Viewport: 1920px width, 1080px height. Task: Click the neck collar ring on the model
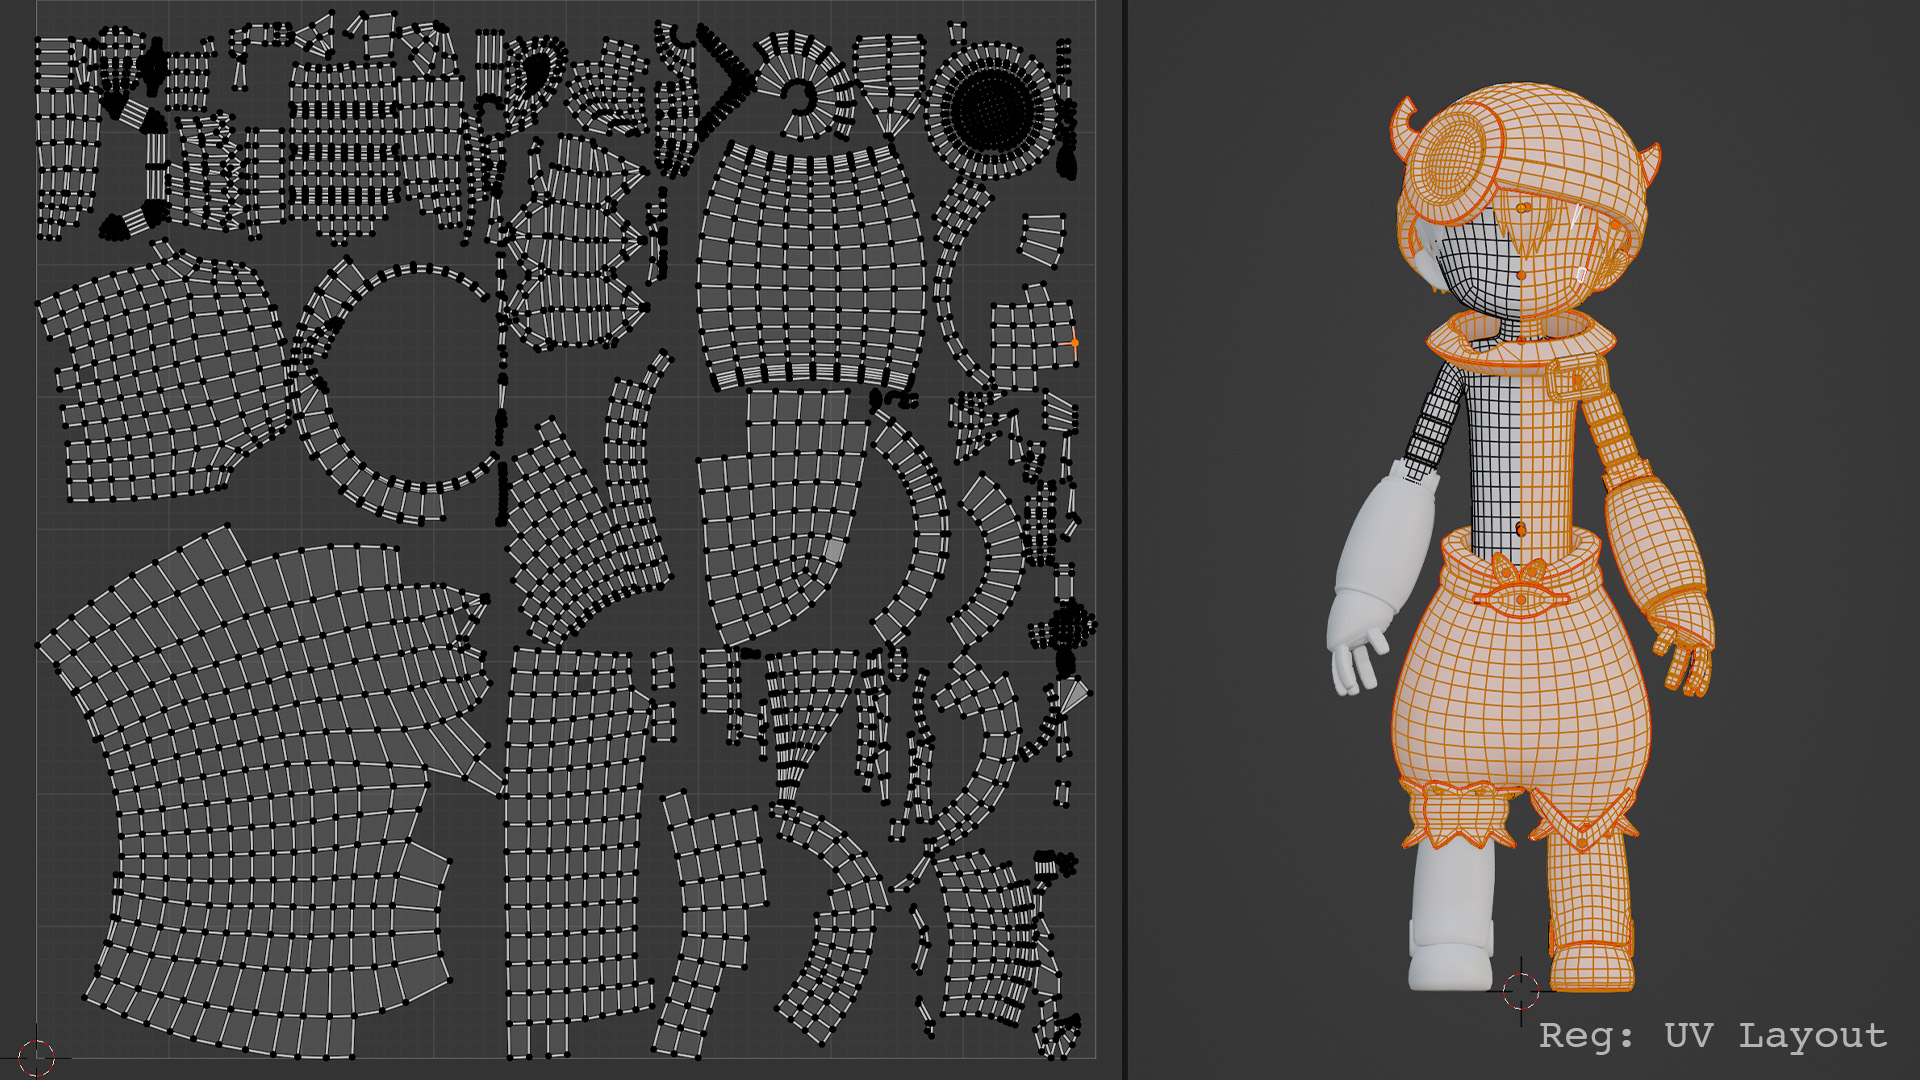pyautogui.click(x=1519, y=341)
